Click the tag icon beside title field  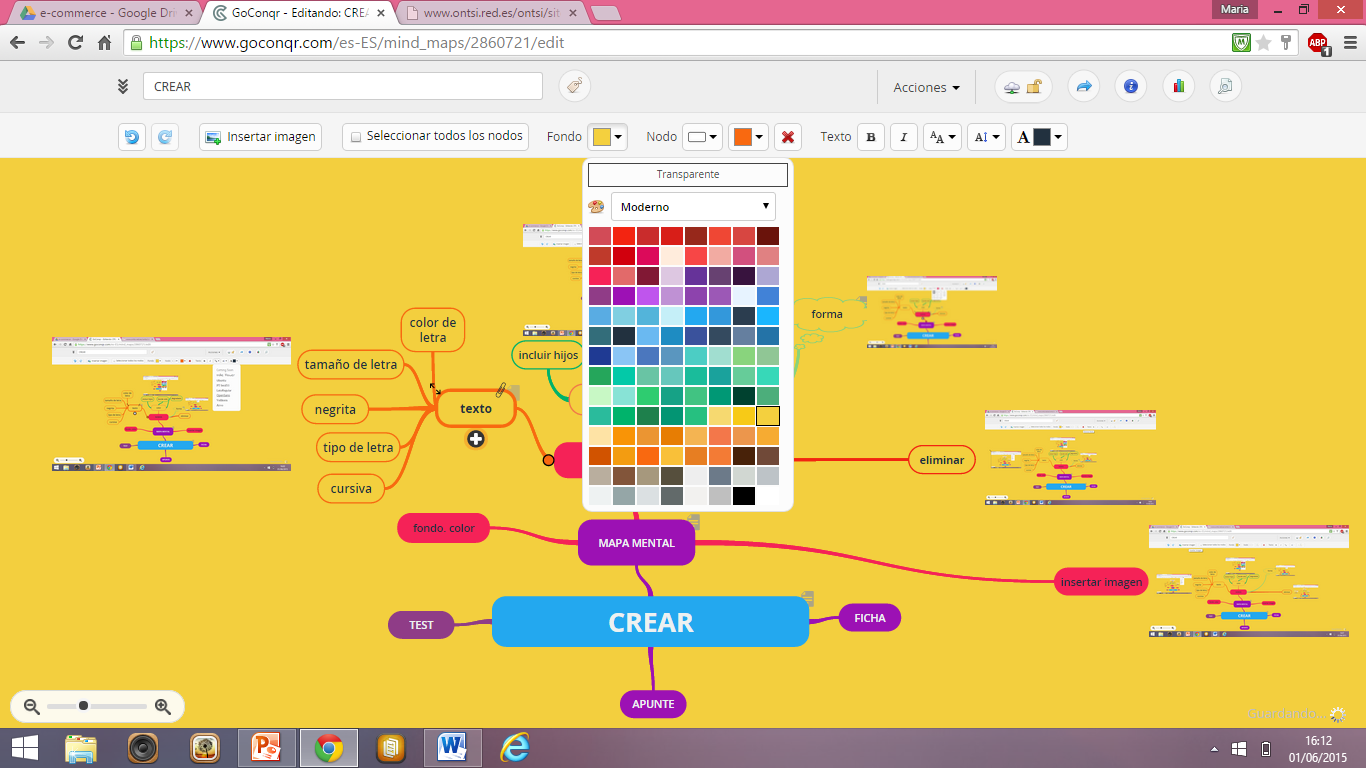(x=574, y=87)
